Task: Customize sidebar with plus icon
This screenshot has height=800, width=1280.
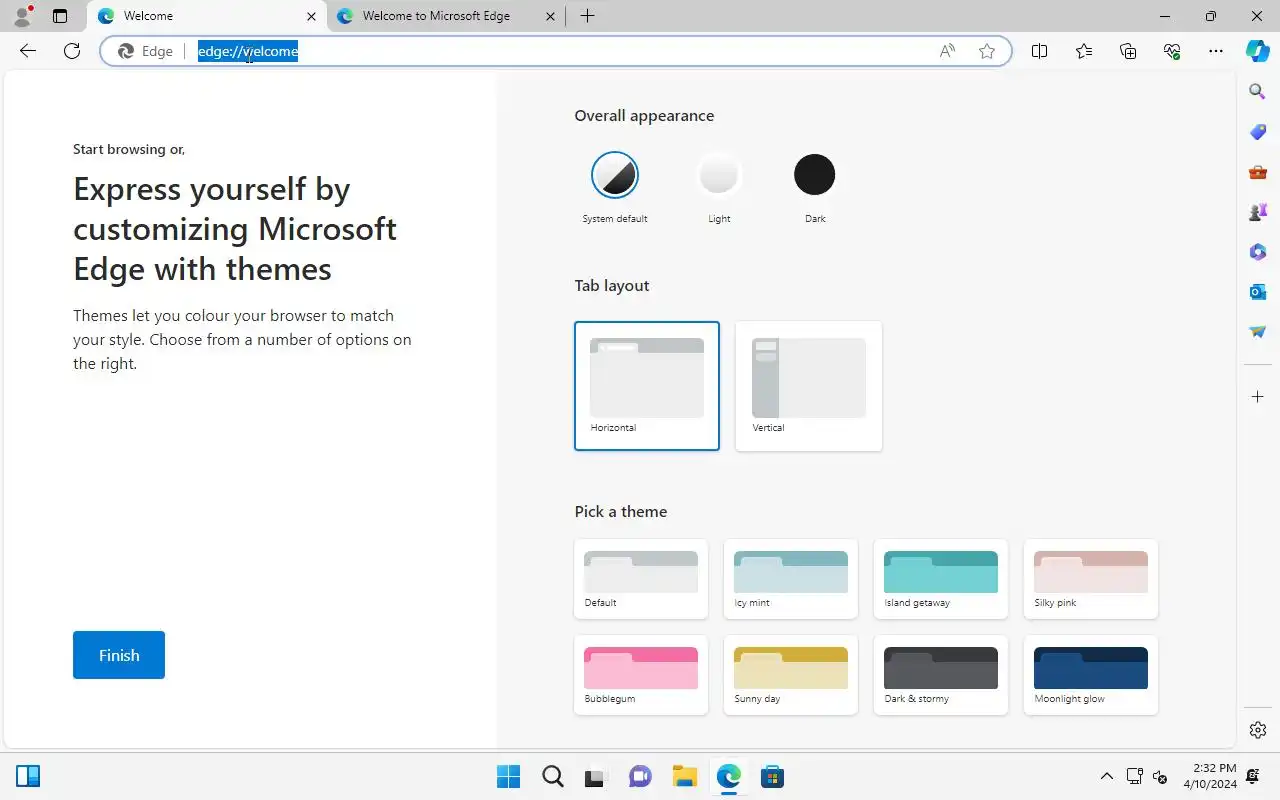Action: pos(1258,397)
